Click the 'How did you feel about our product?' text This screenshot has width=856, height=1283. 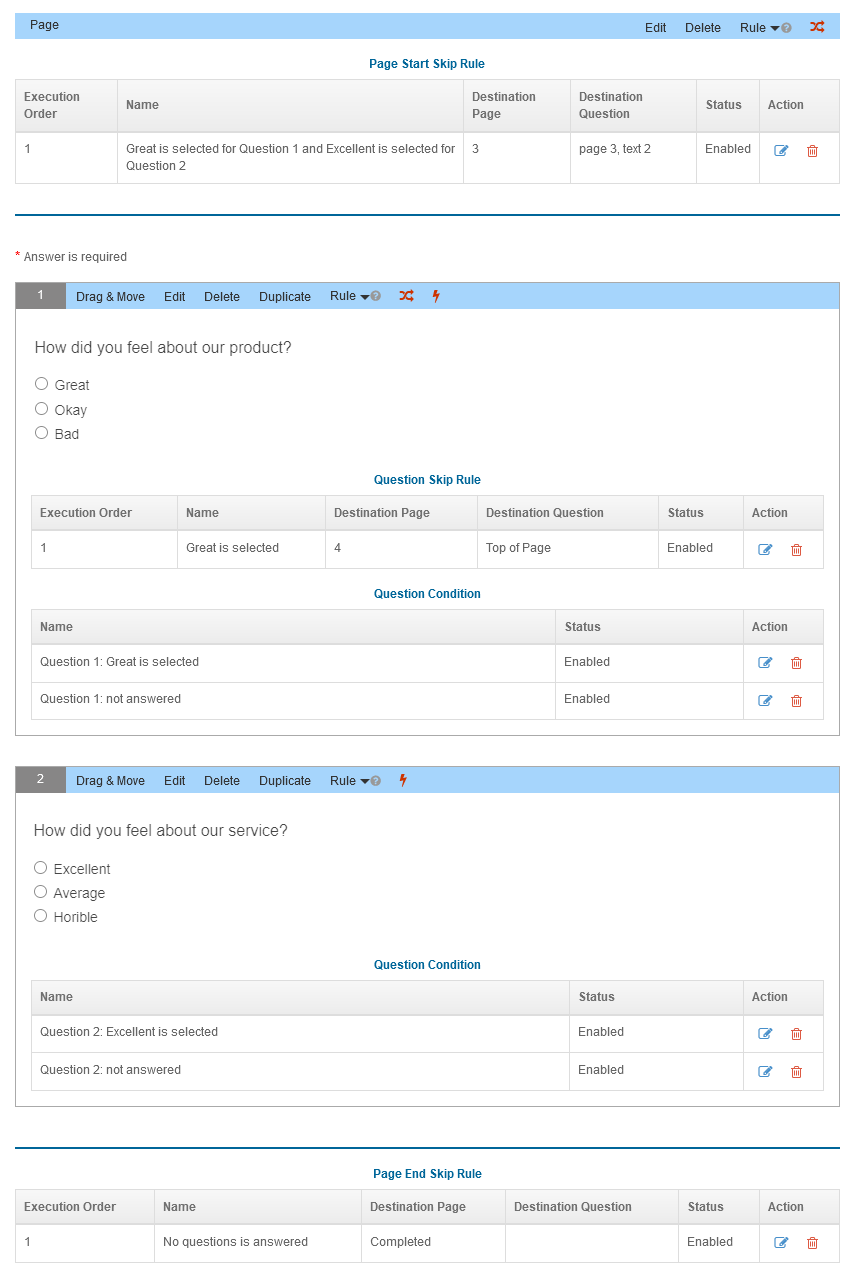click(163, 348)
